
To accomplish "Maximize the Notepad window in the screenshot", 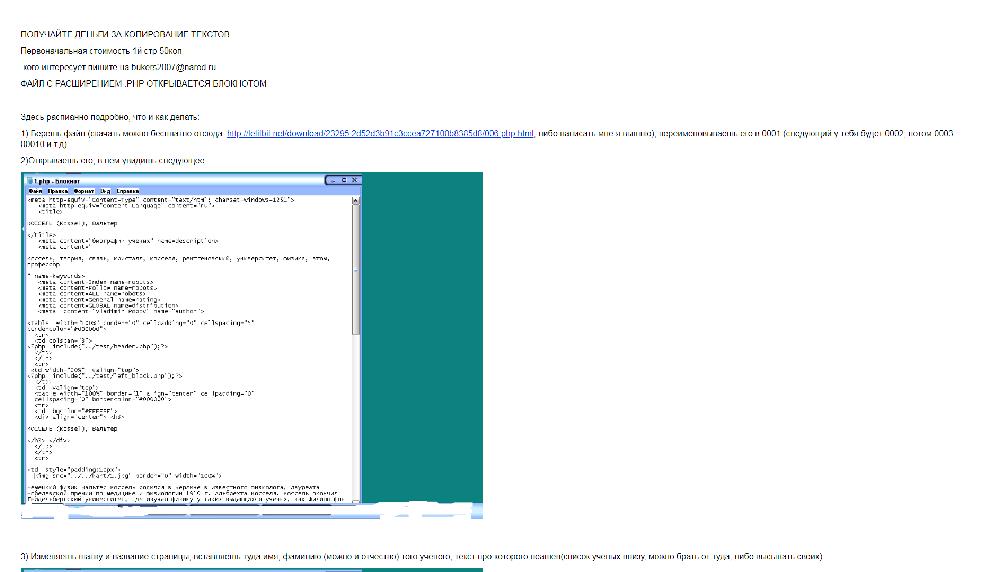I will pyautogui.click(x=344, y=180).
